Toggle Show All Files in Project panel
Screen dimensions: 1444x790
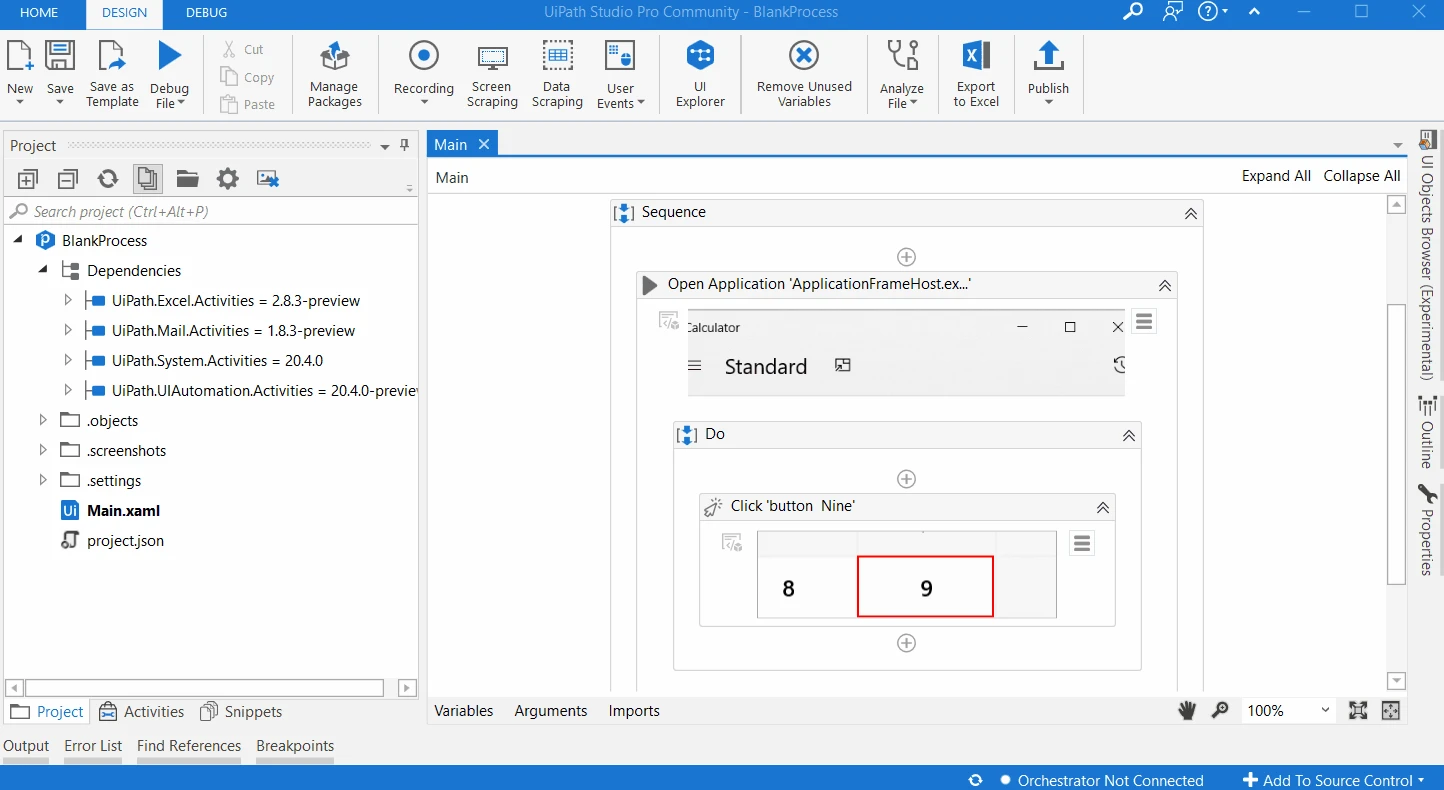click(x=147, y=179)
